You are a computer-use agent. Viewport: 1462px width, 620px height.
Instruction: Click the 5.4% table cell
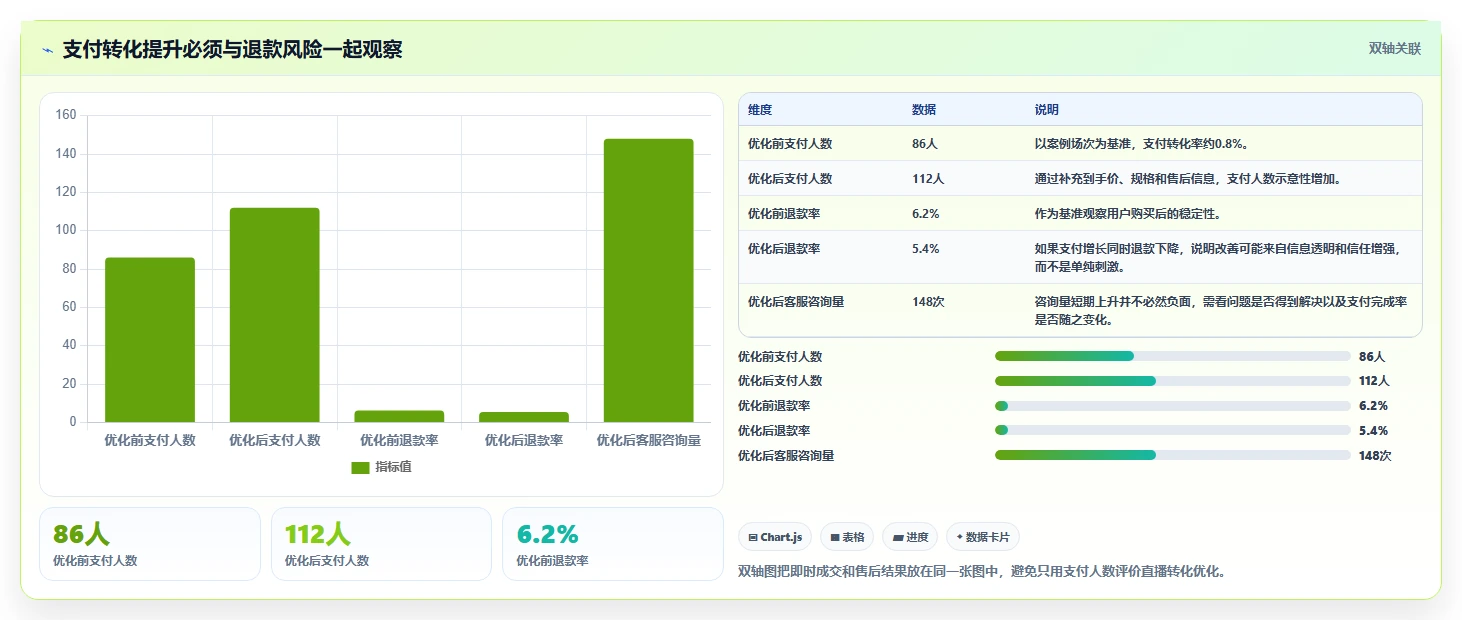click(925, 249)
